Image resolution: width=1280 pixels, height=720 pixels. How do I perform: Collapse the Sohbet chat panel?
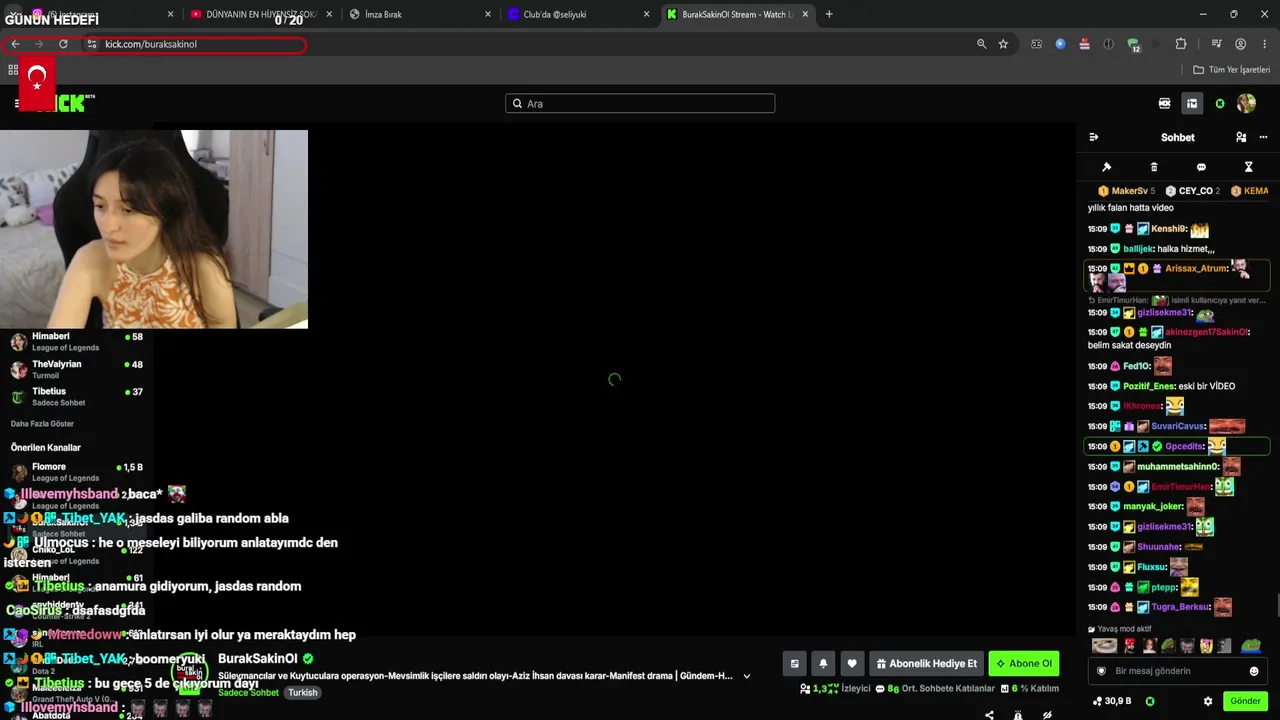click(1093, 137)
